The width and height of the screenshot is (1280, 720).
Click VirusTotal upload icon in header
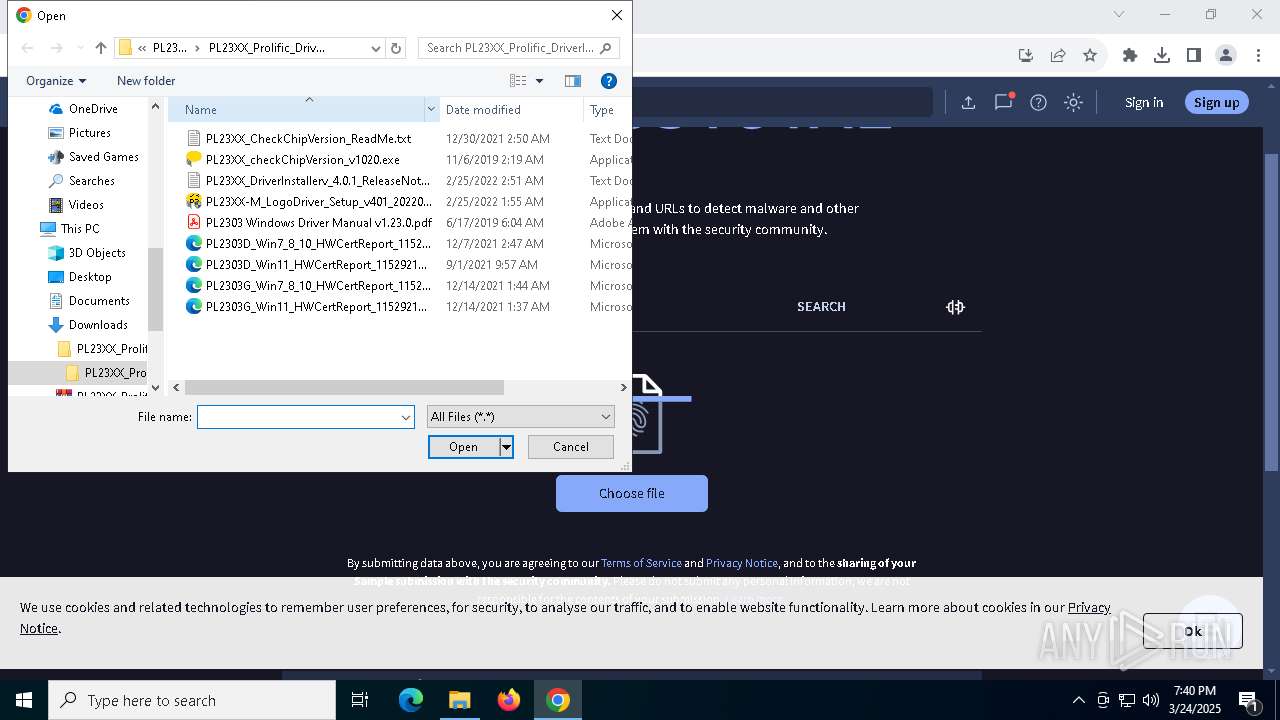[968, 102]
